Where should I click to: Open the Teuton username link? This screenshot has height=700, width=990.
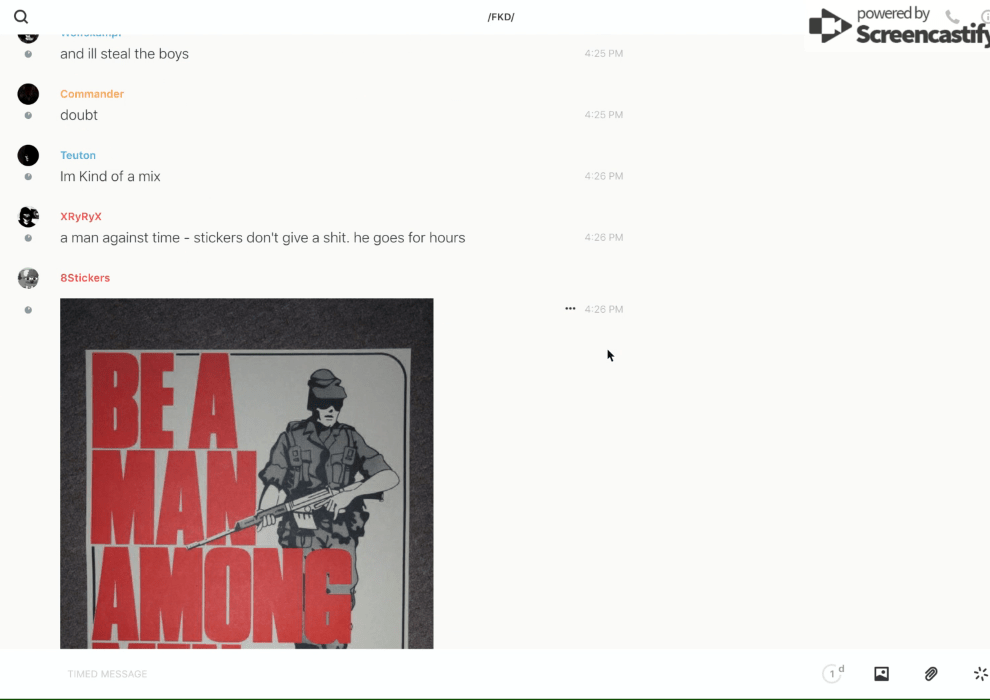tap(78, 155)
